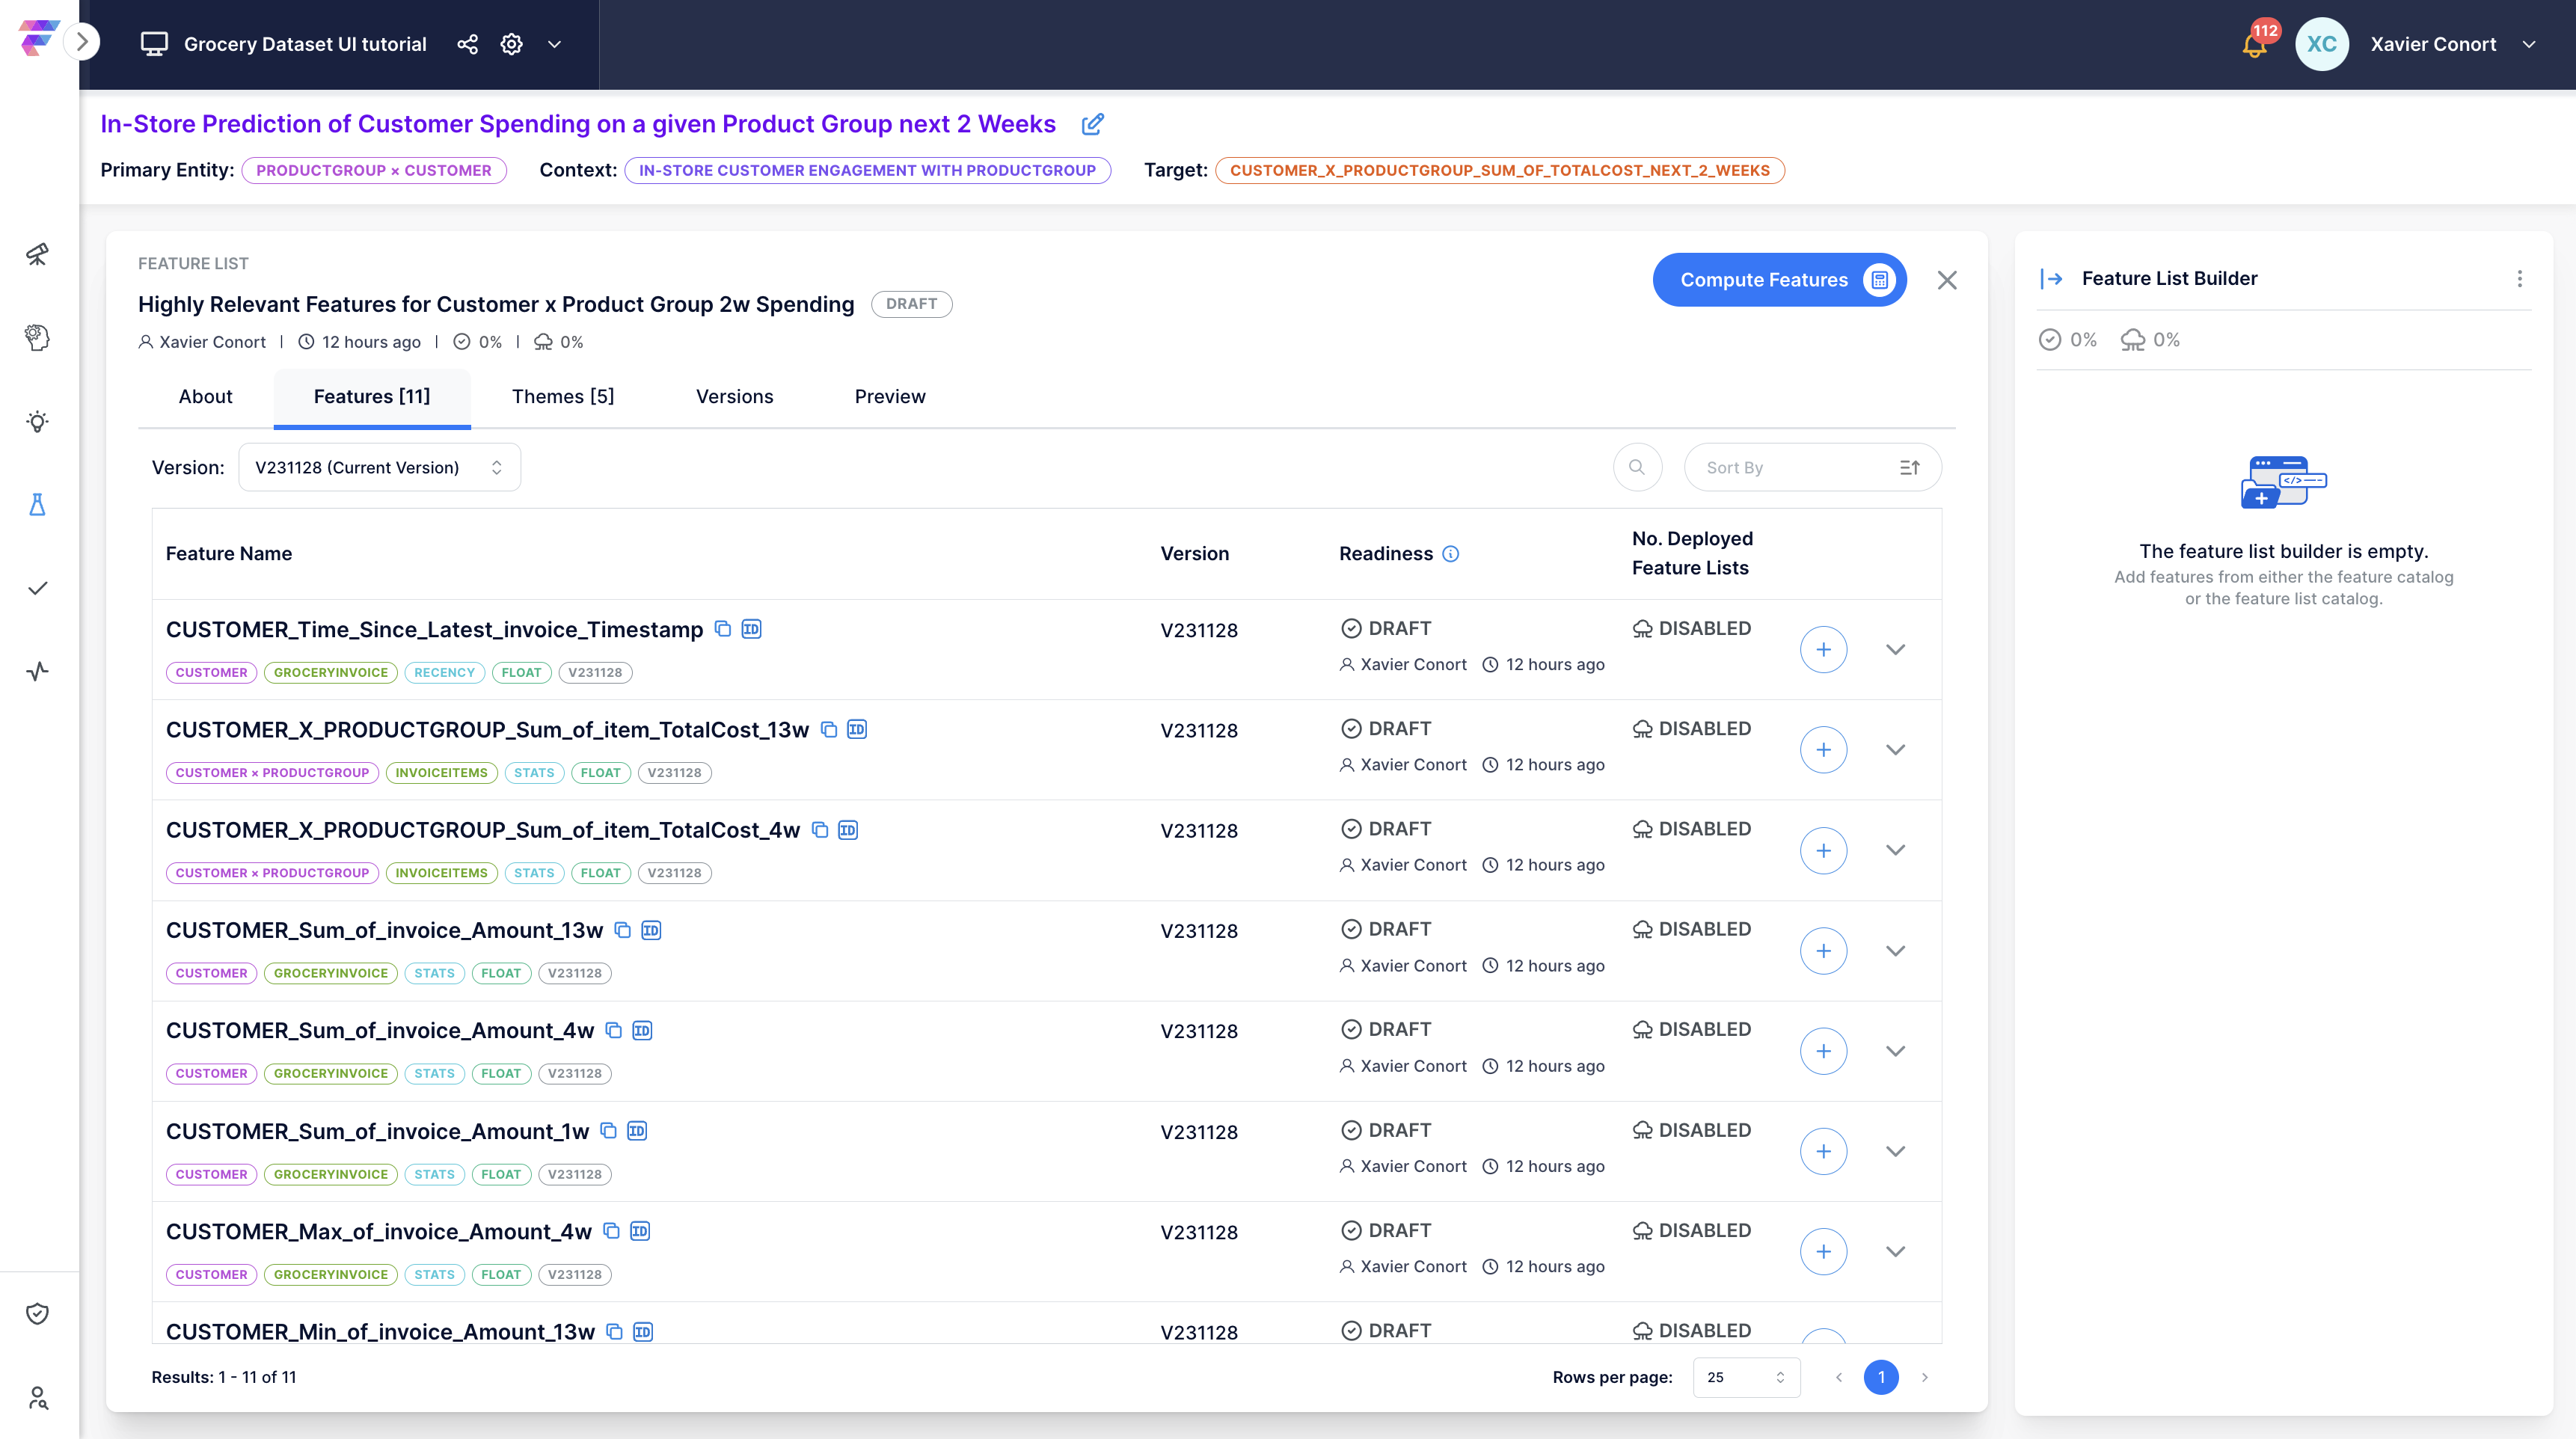Click the notifications bell icon
Viewport: 2576px width, 1439px height.
[x=2254, y=45]
